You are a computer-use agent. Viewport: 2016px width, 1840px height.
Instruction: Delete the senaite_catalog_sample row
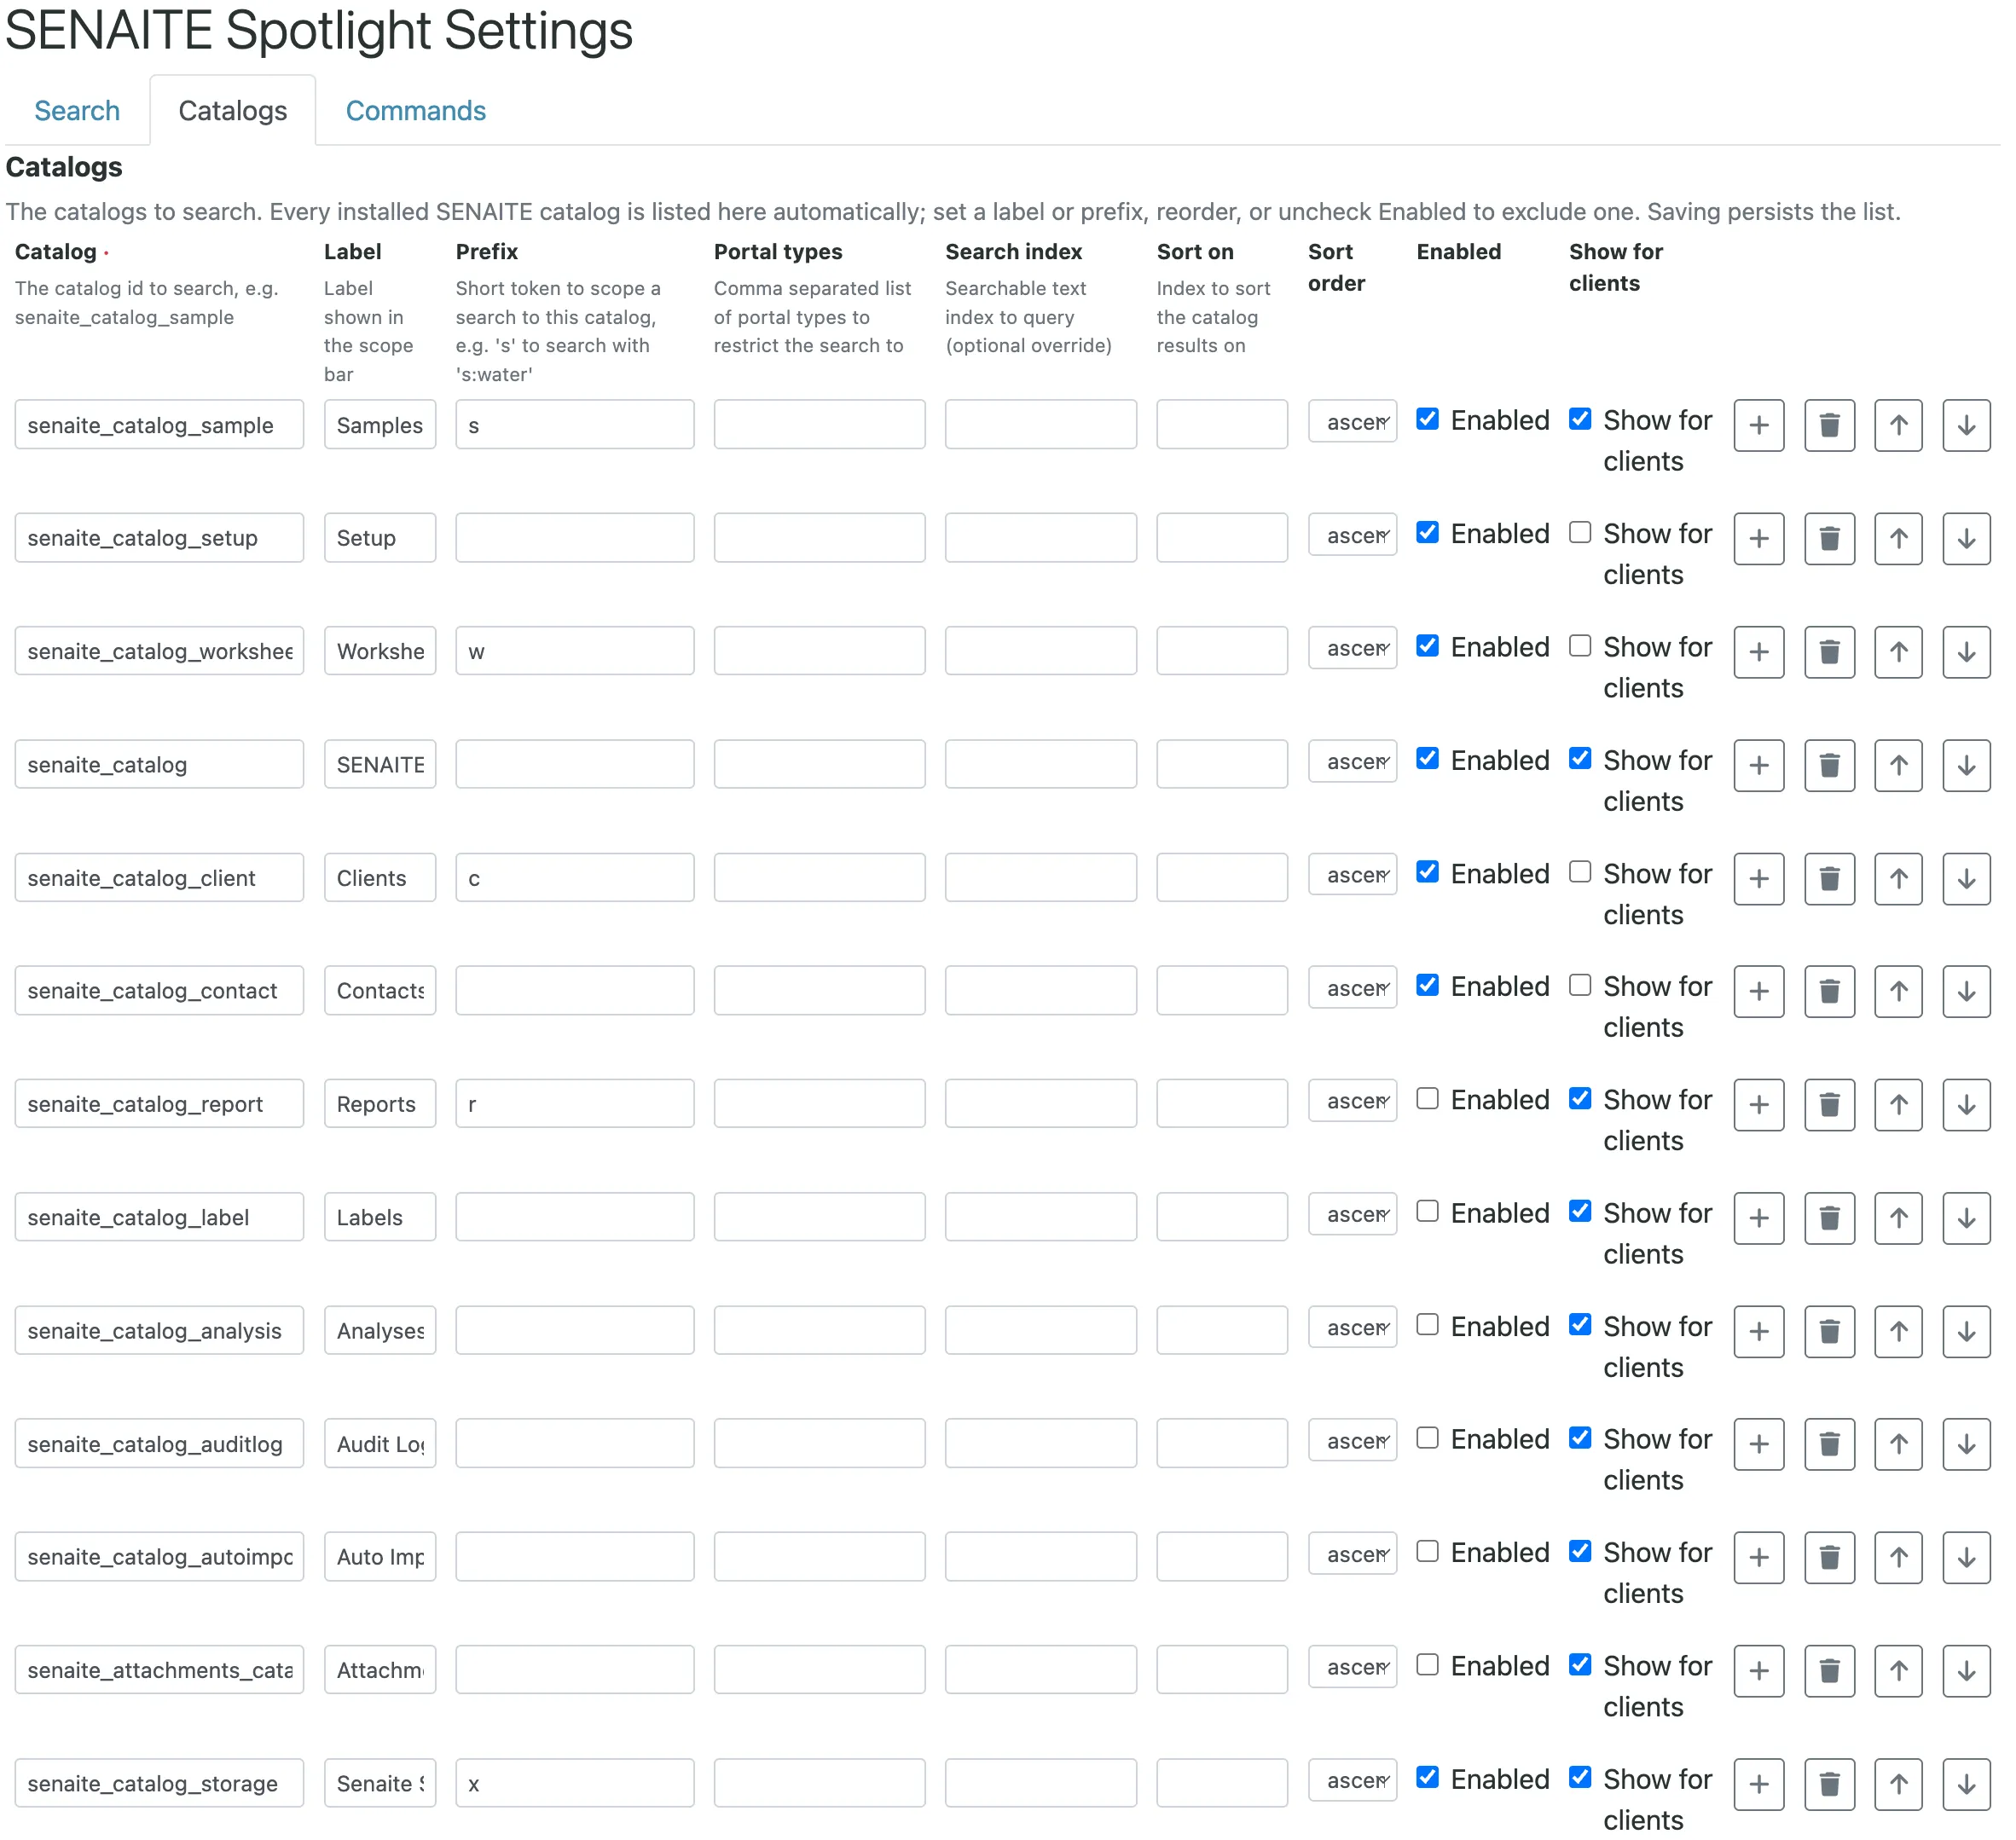click(1829, 425)
